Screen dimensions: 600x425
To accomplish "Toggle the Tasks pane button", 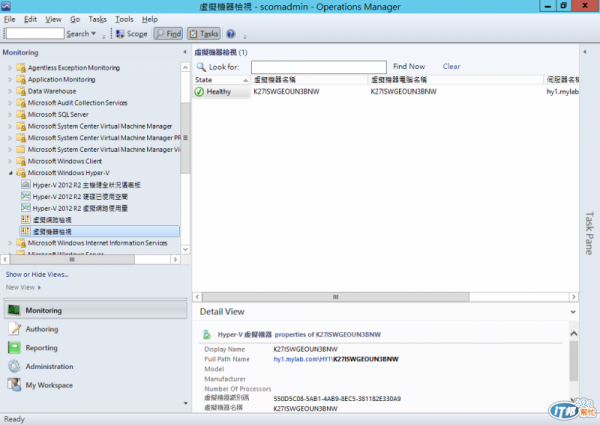I will click(x=204, y=34).
